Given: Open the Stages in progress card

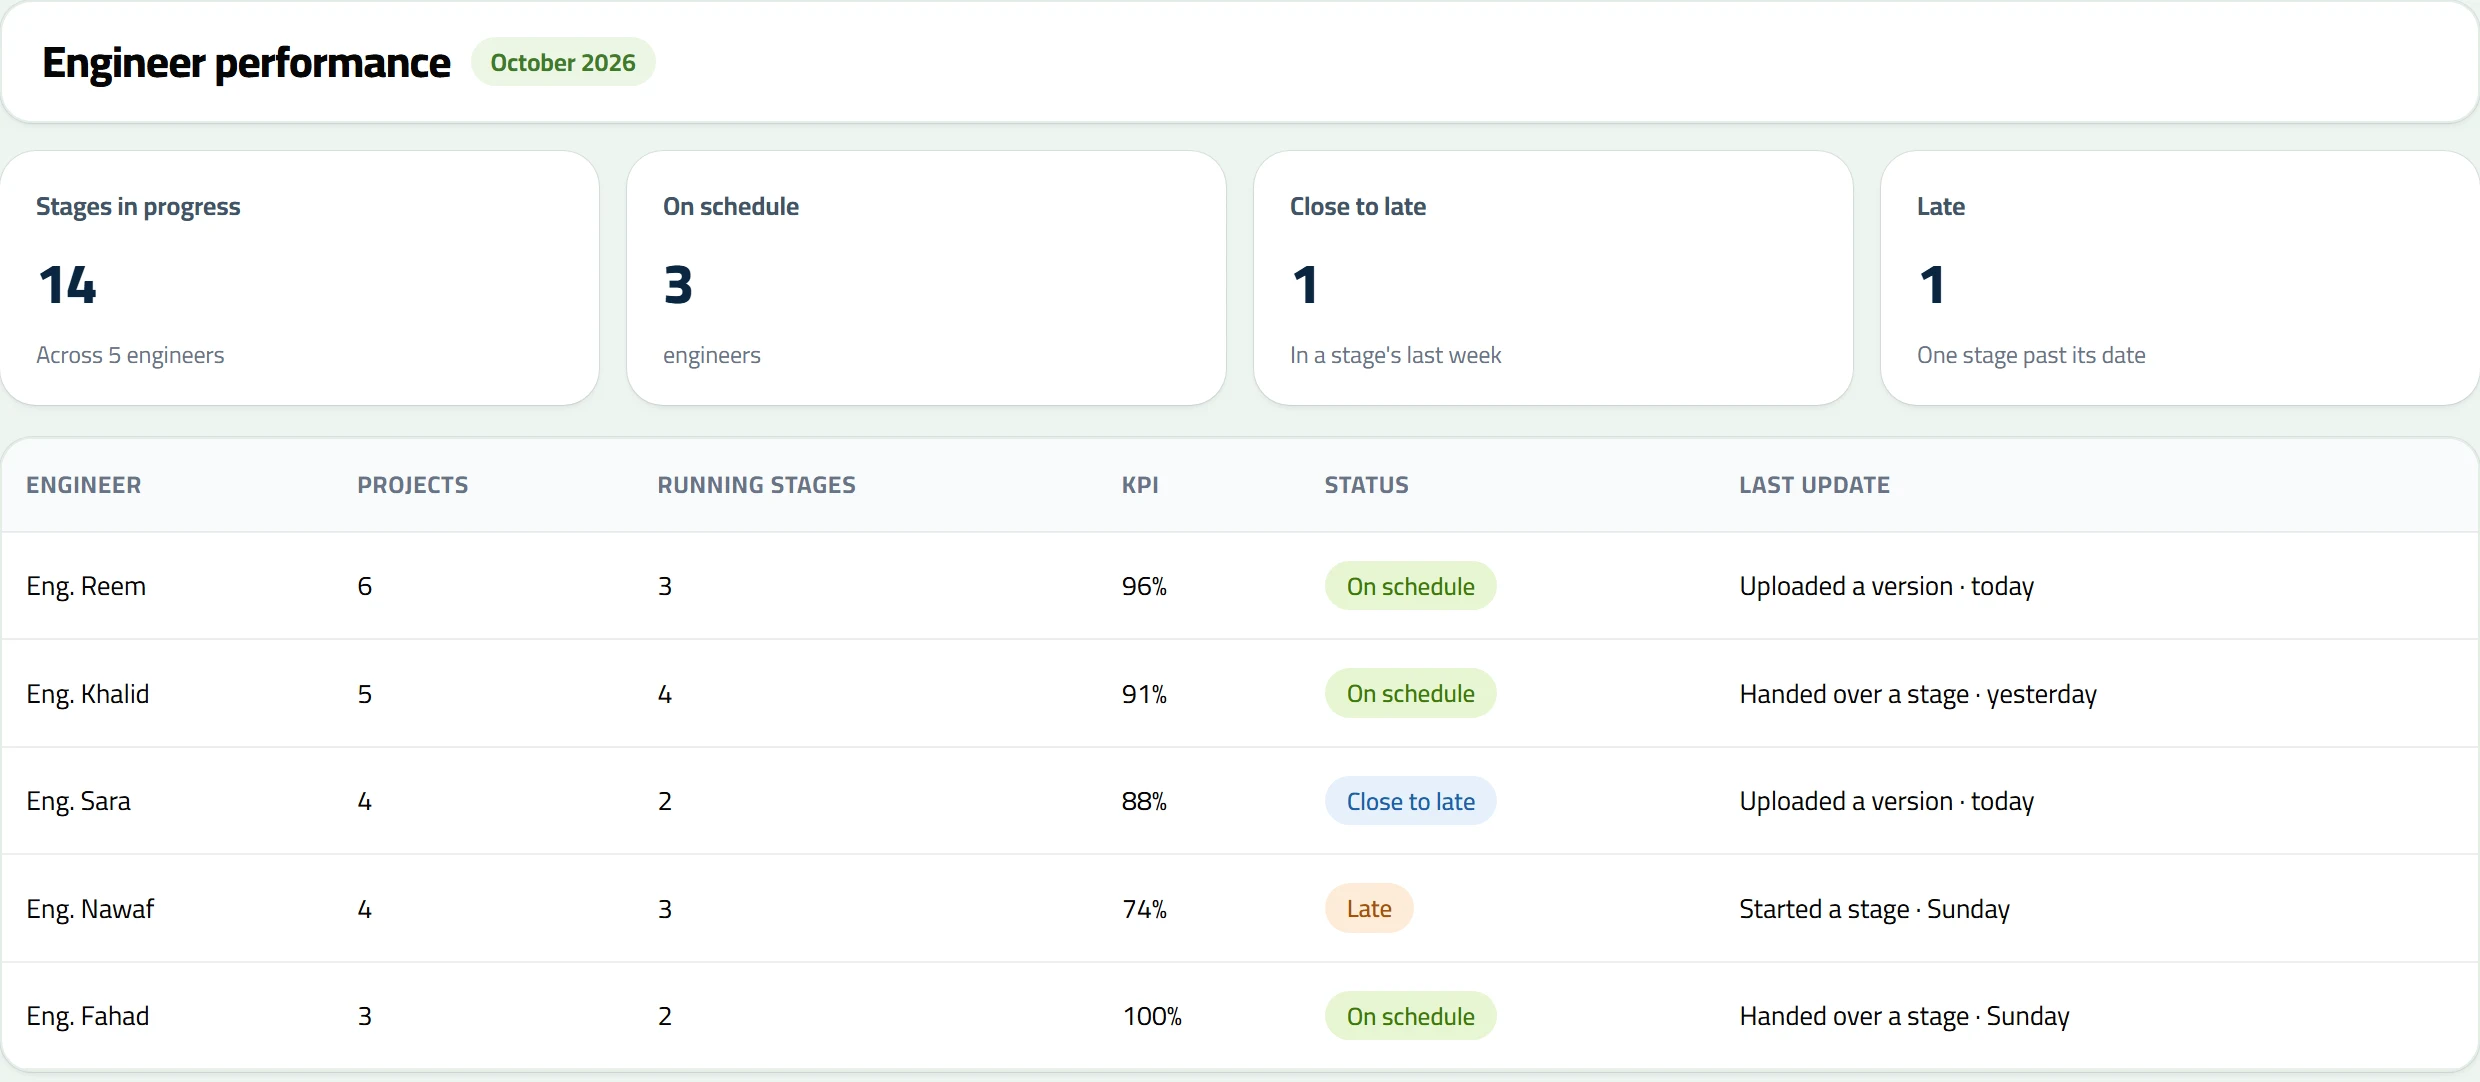Looking at the screenshot, I should coord(300,278).
